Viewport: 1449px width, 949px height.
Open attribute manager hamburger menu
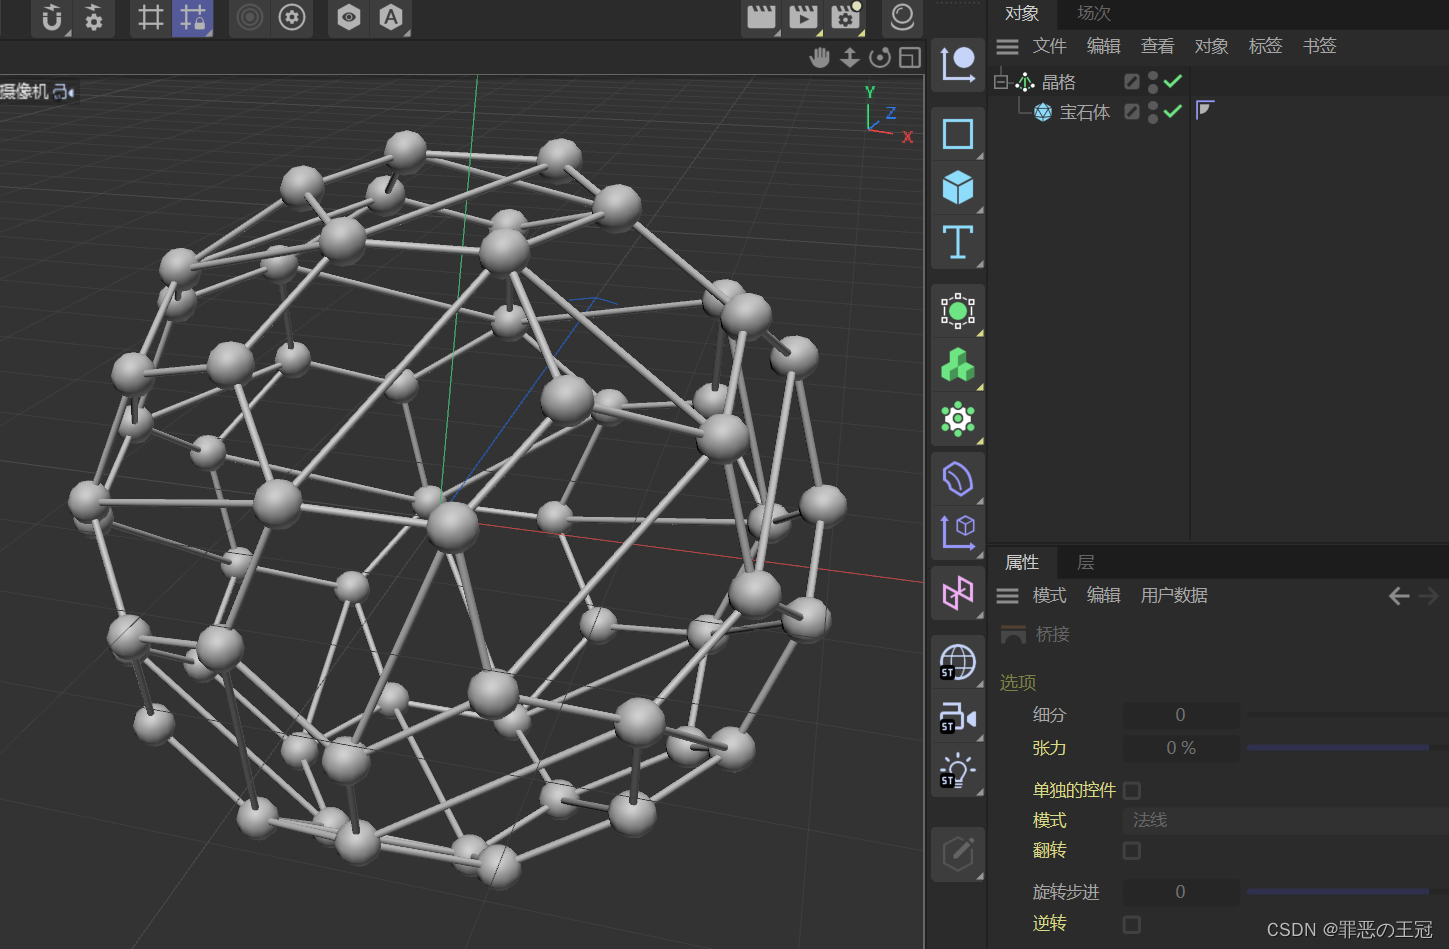(1007, 596)
